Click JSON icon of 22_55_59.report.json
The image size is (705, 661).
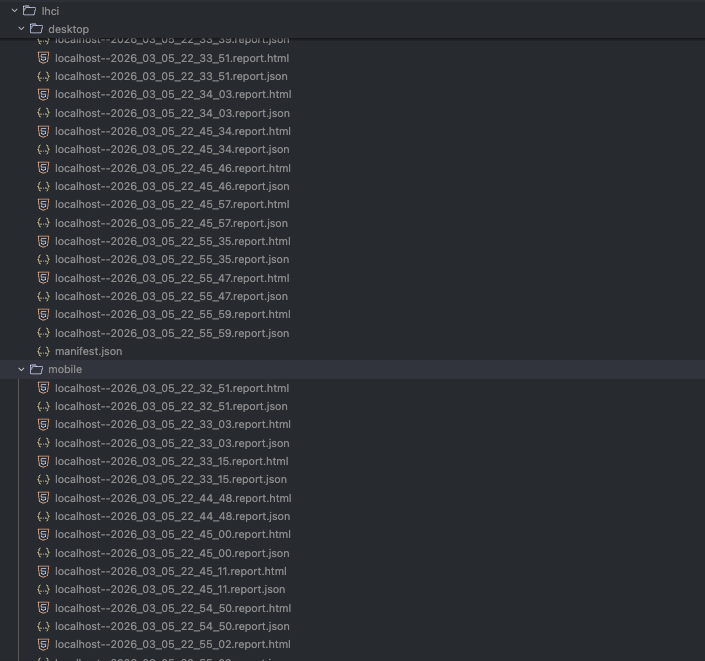tap(43, 333)
